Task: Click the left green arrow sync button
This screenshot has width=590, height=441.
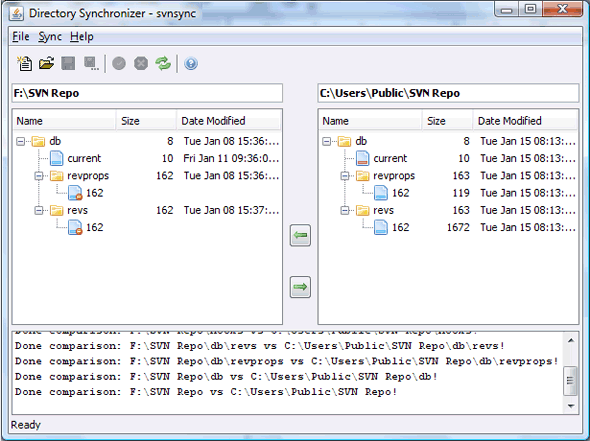Action: 300,236
